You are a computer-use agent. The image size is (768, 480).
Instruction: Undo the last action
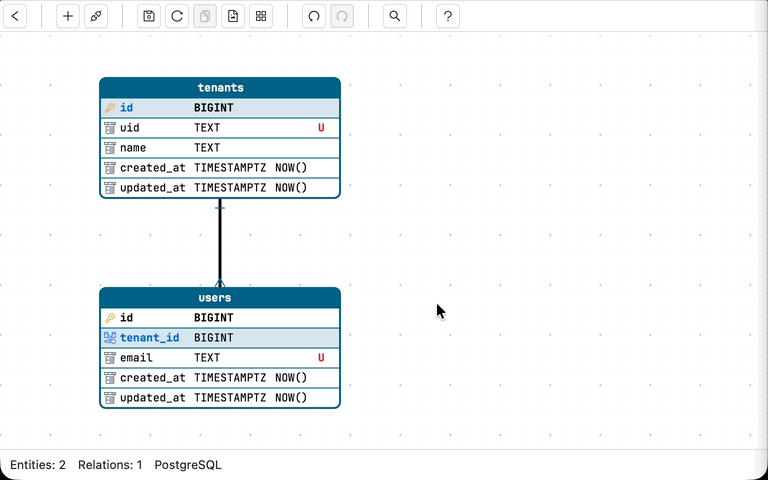(x=314, y=16)
